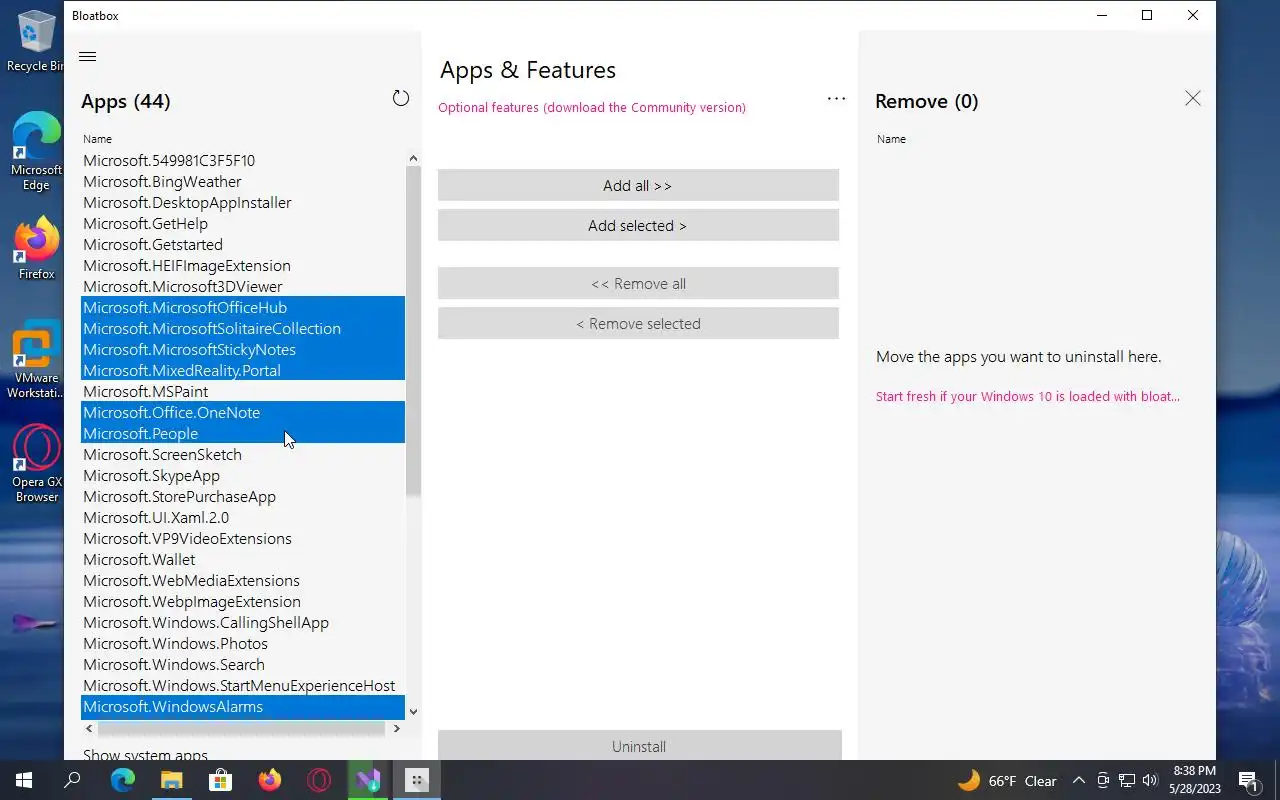Open volume control tray icon
1280x800 pixels.
pos(1150,781)
